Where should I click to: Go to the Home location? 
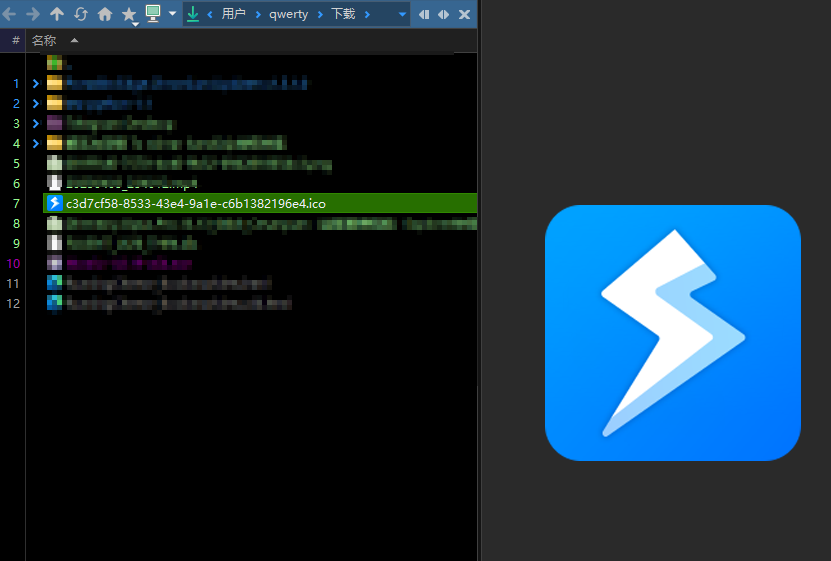coord(105,14)
